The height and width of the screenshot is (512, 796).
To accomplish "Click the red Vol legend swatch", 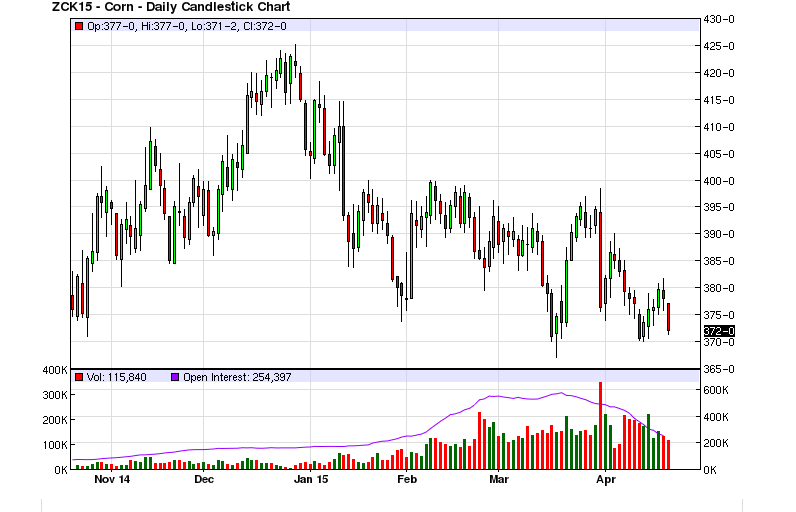I will [79, 378].
